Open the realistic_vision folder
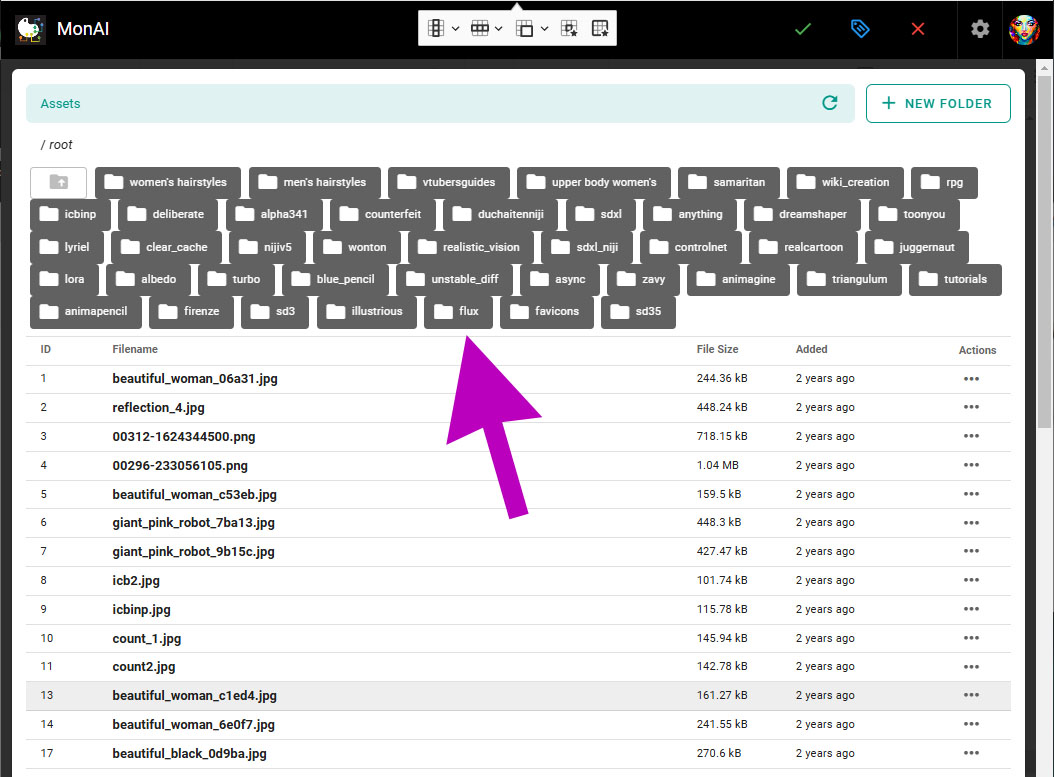Viewport: 1055px width, 777px height. tap(470, 247)
